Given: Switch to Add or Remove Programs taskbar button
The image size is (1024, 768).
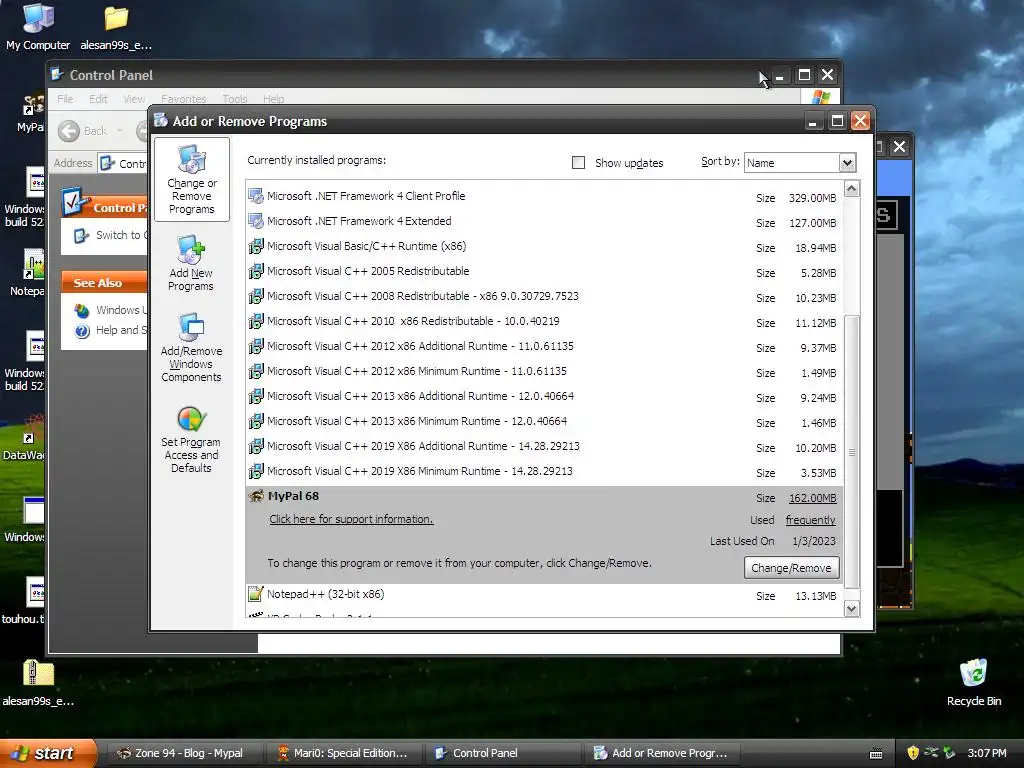Looking at the screenshot, I should tap(662, 753).
